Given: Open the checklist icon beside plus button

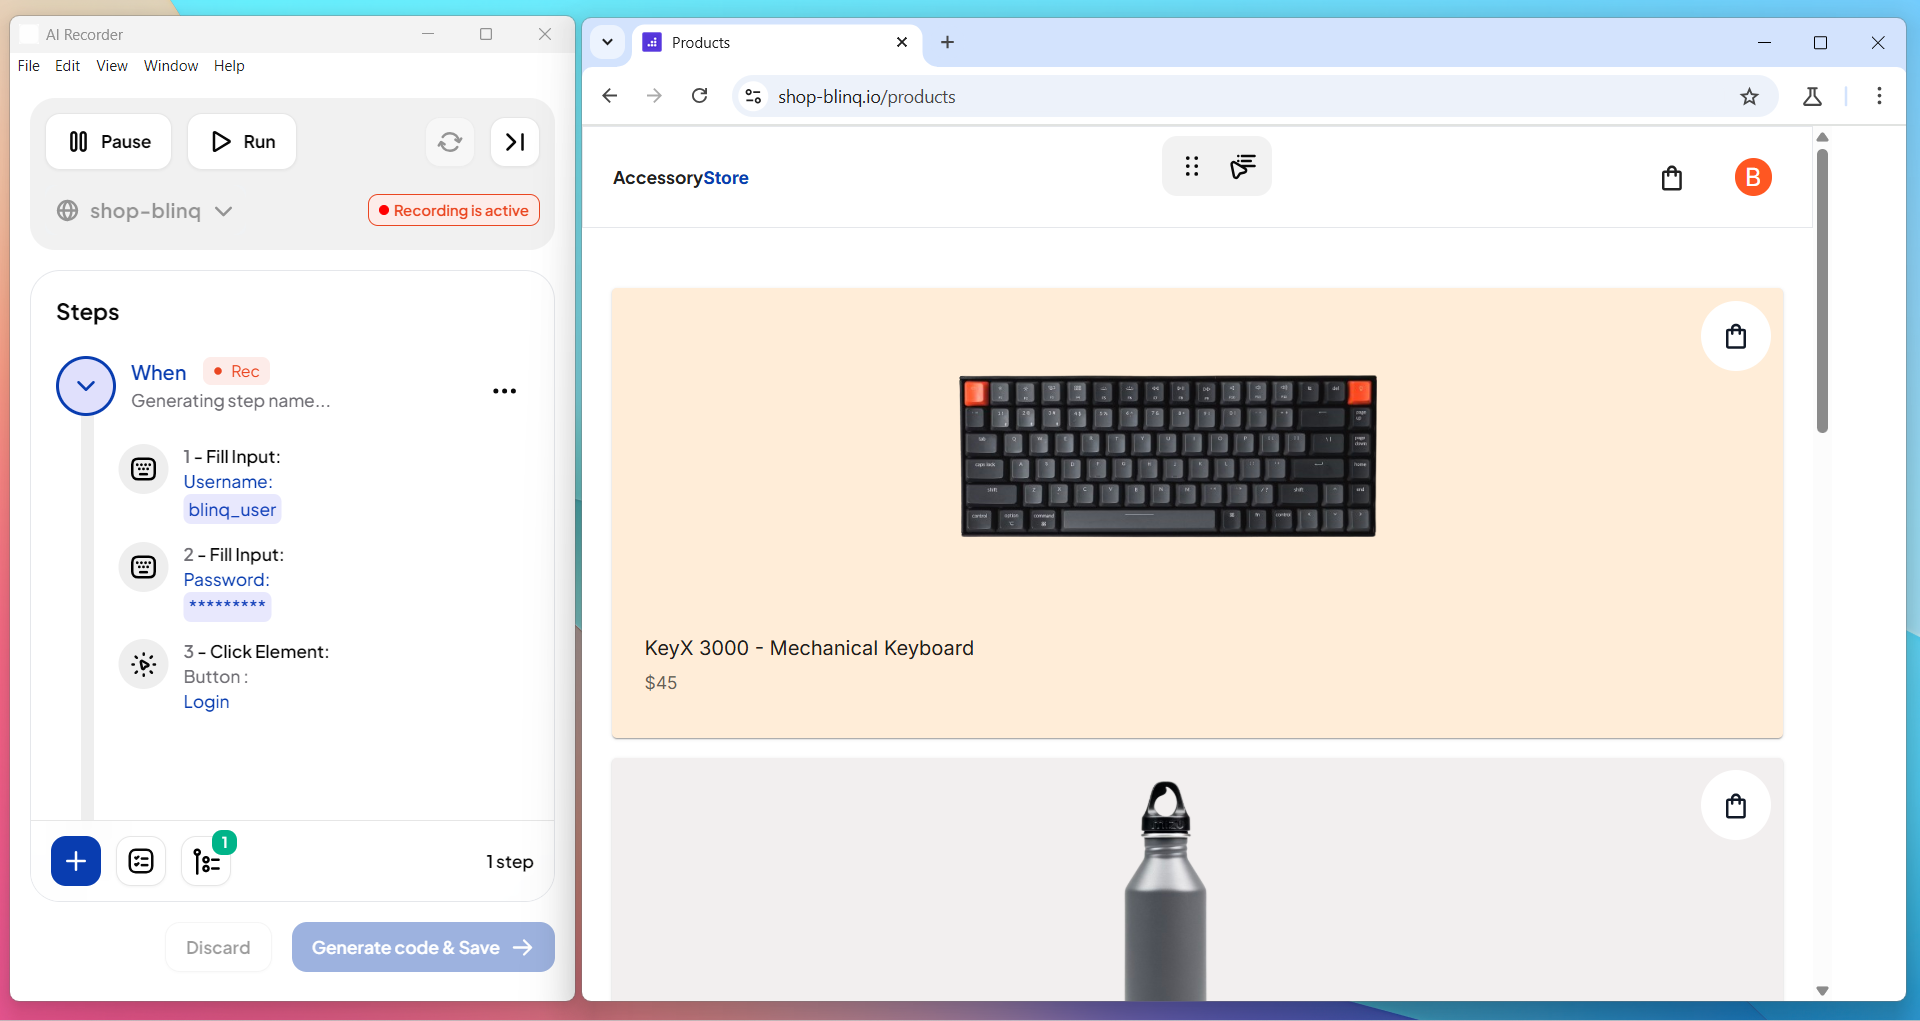Looking at the screenshot, I should coord(141,861).
